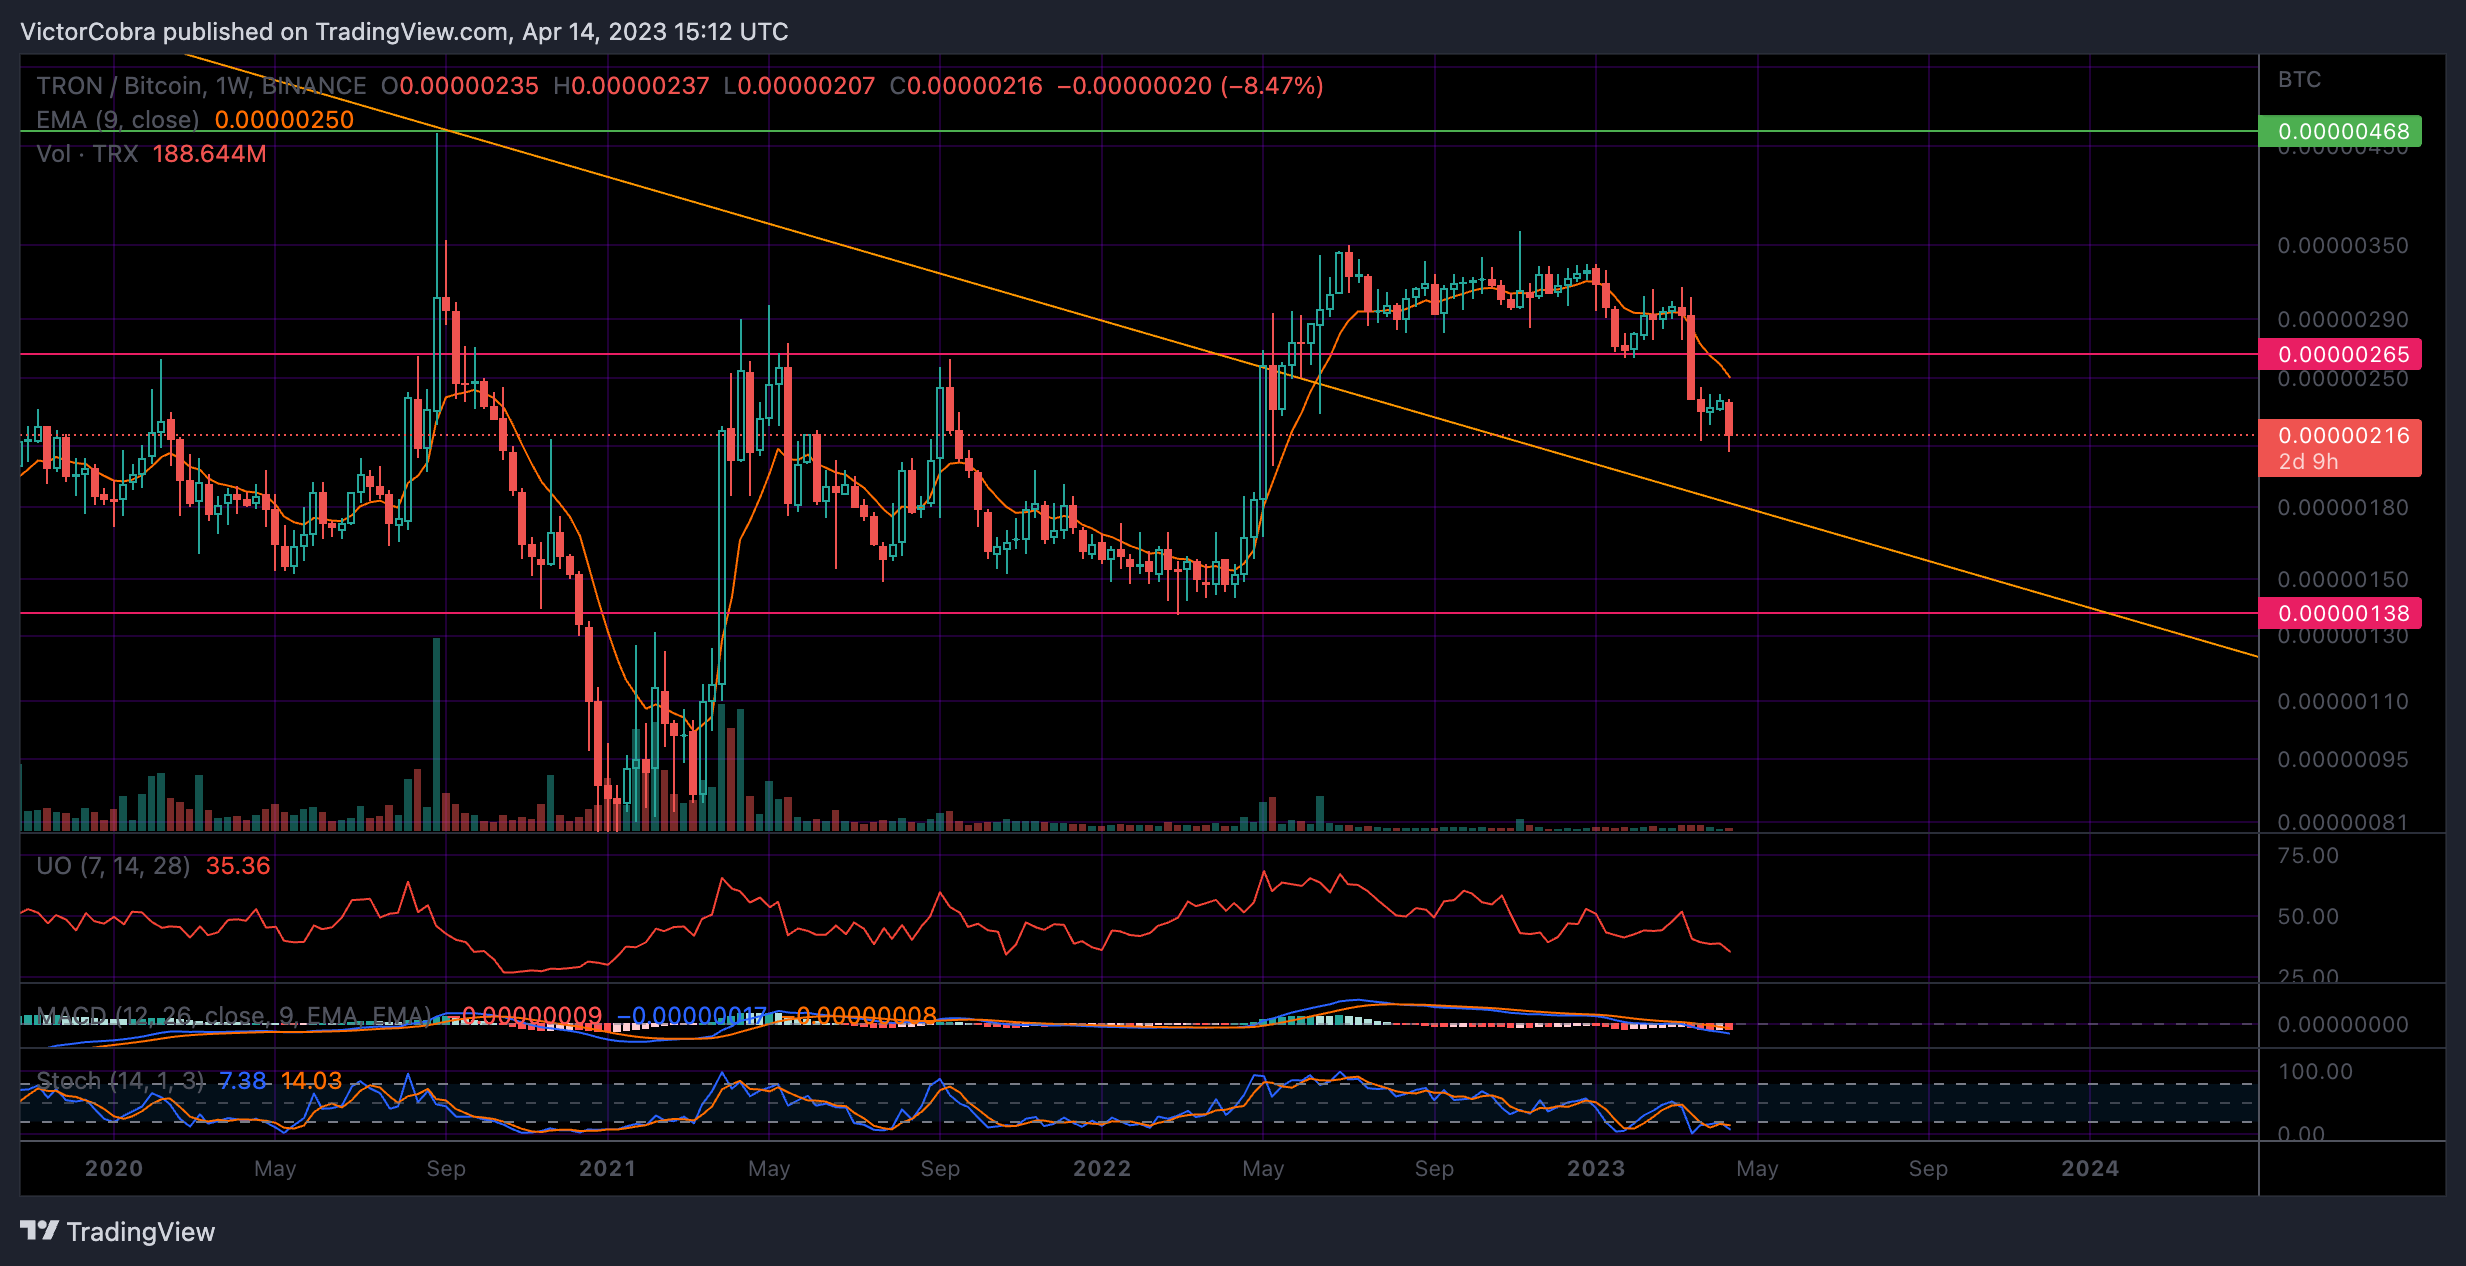Viewport: 2466px width, 1266px height.
Task: Click the red 0.00000138 price label
Action: [2340, 613]
